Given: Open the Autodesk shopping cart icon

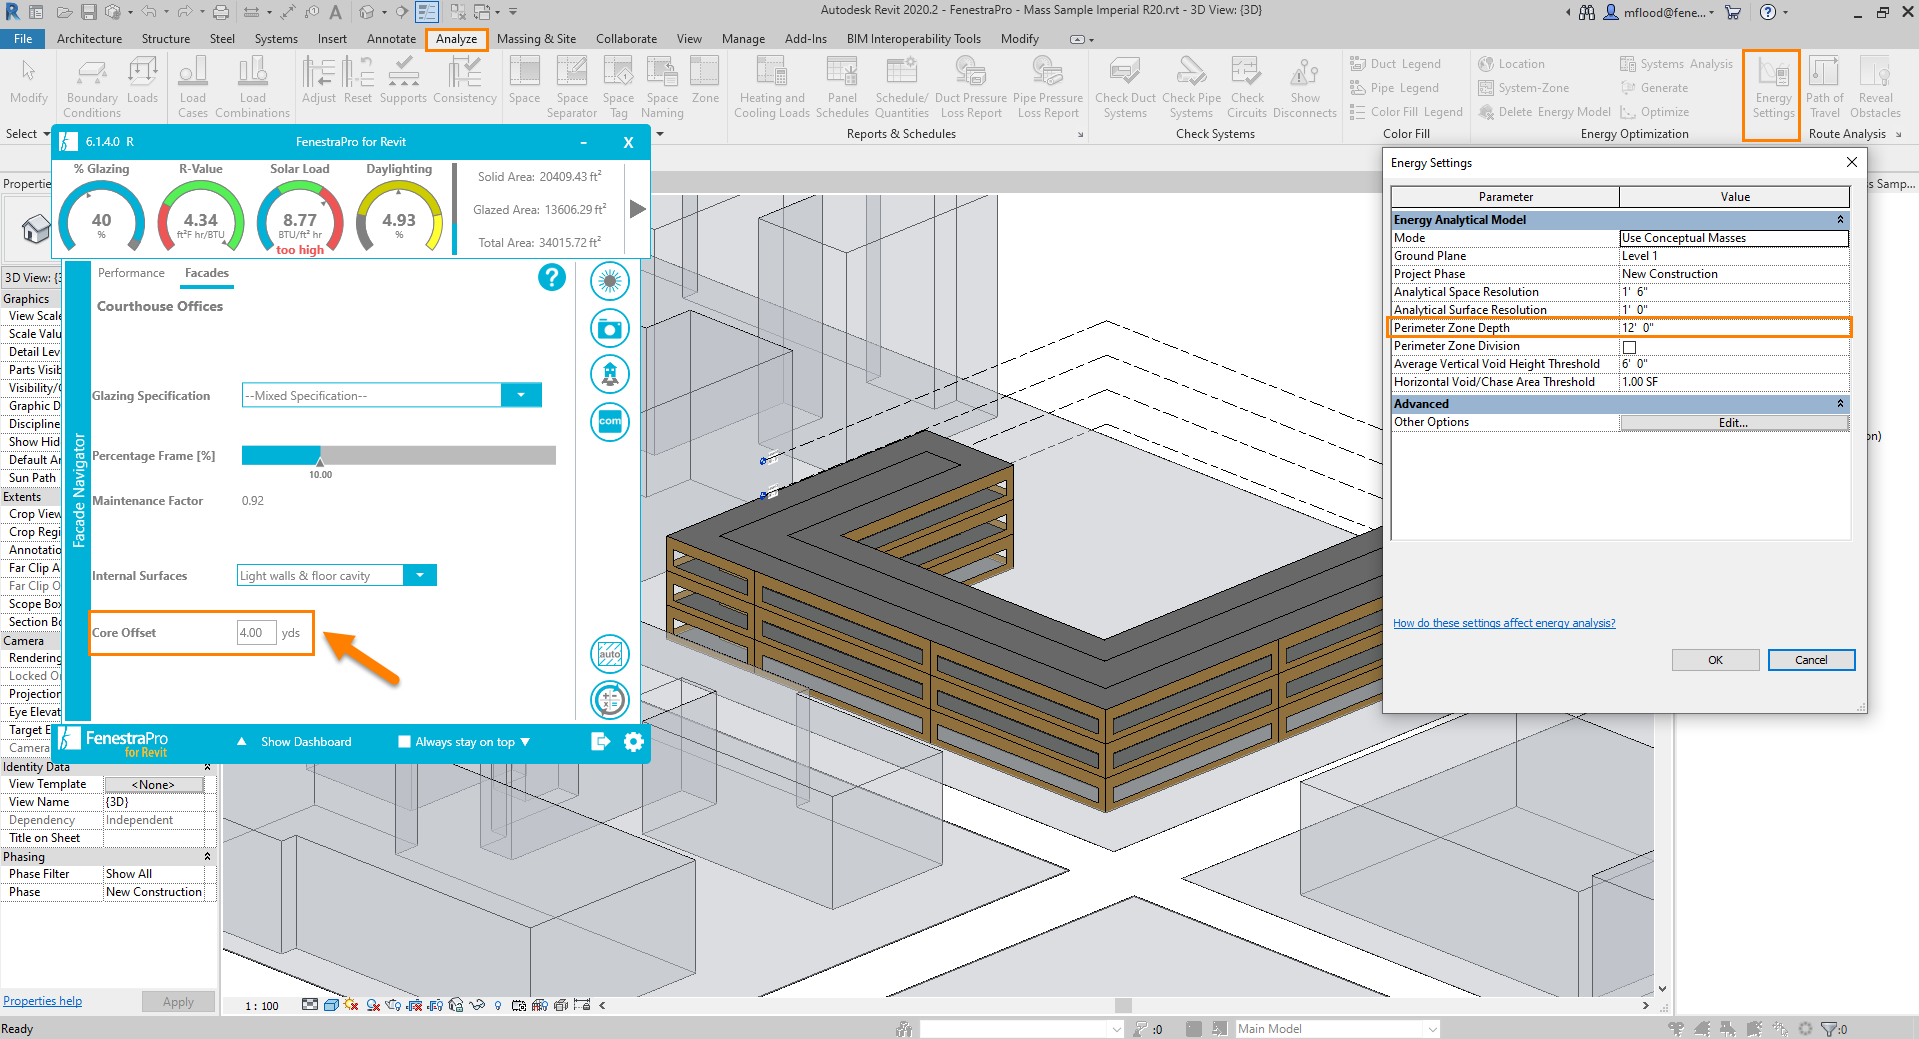Looking at the screenshot, I should [x=1733, y=12].
